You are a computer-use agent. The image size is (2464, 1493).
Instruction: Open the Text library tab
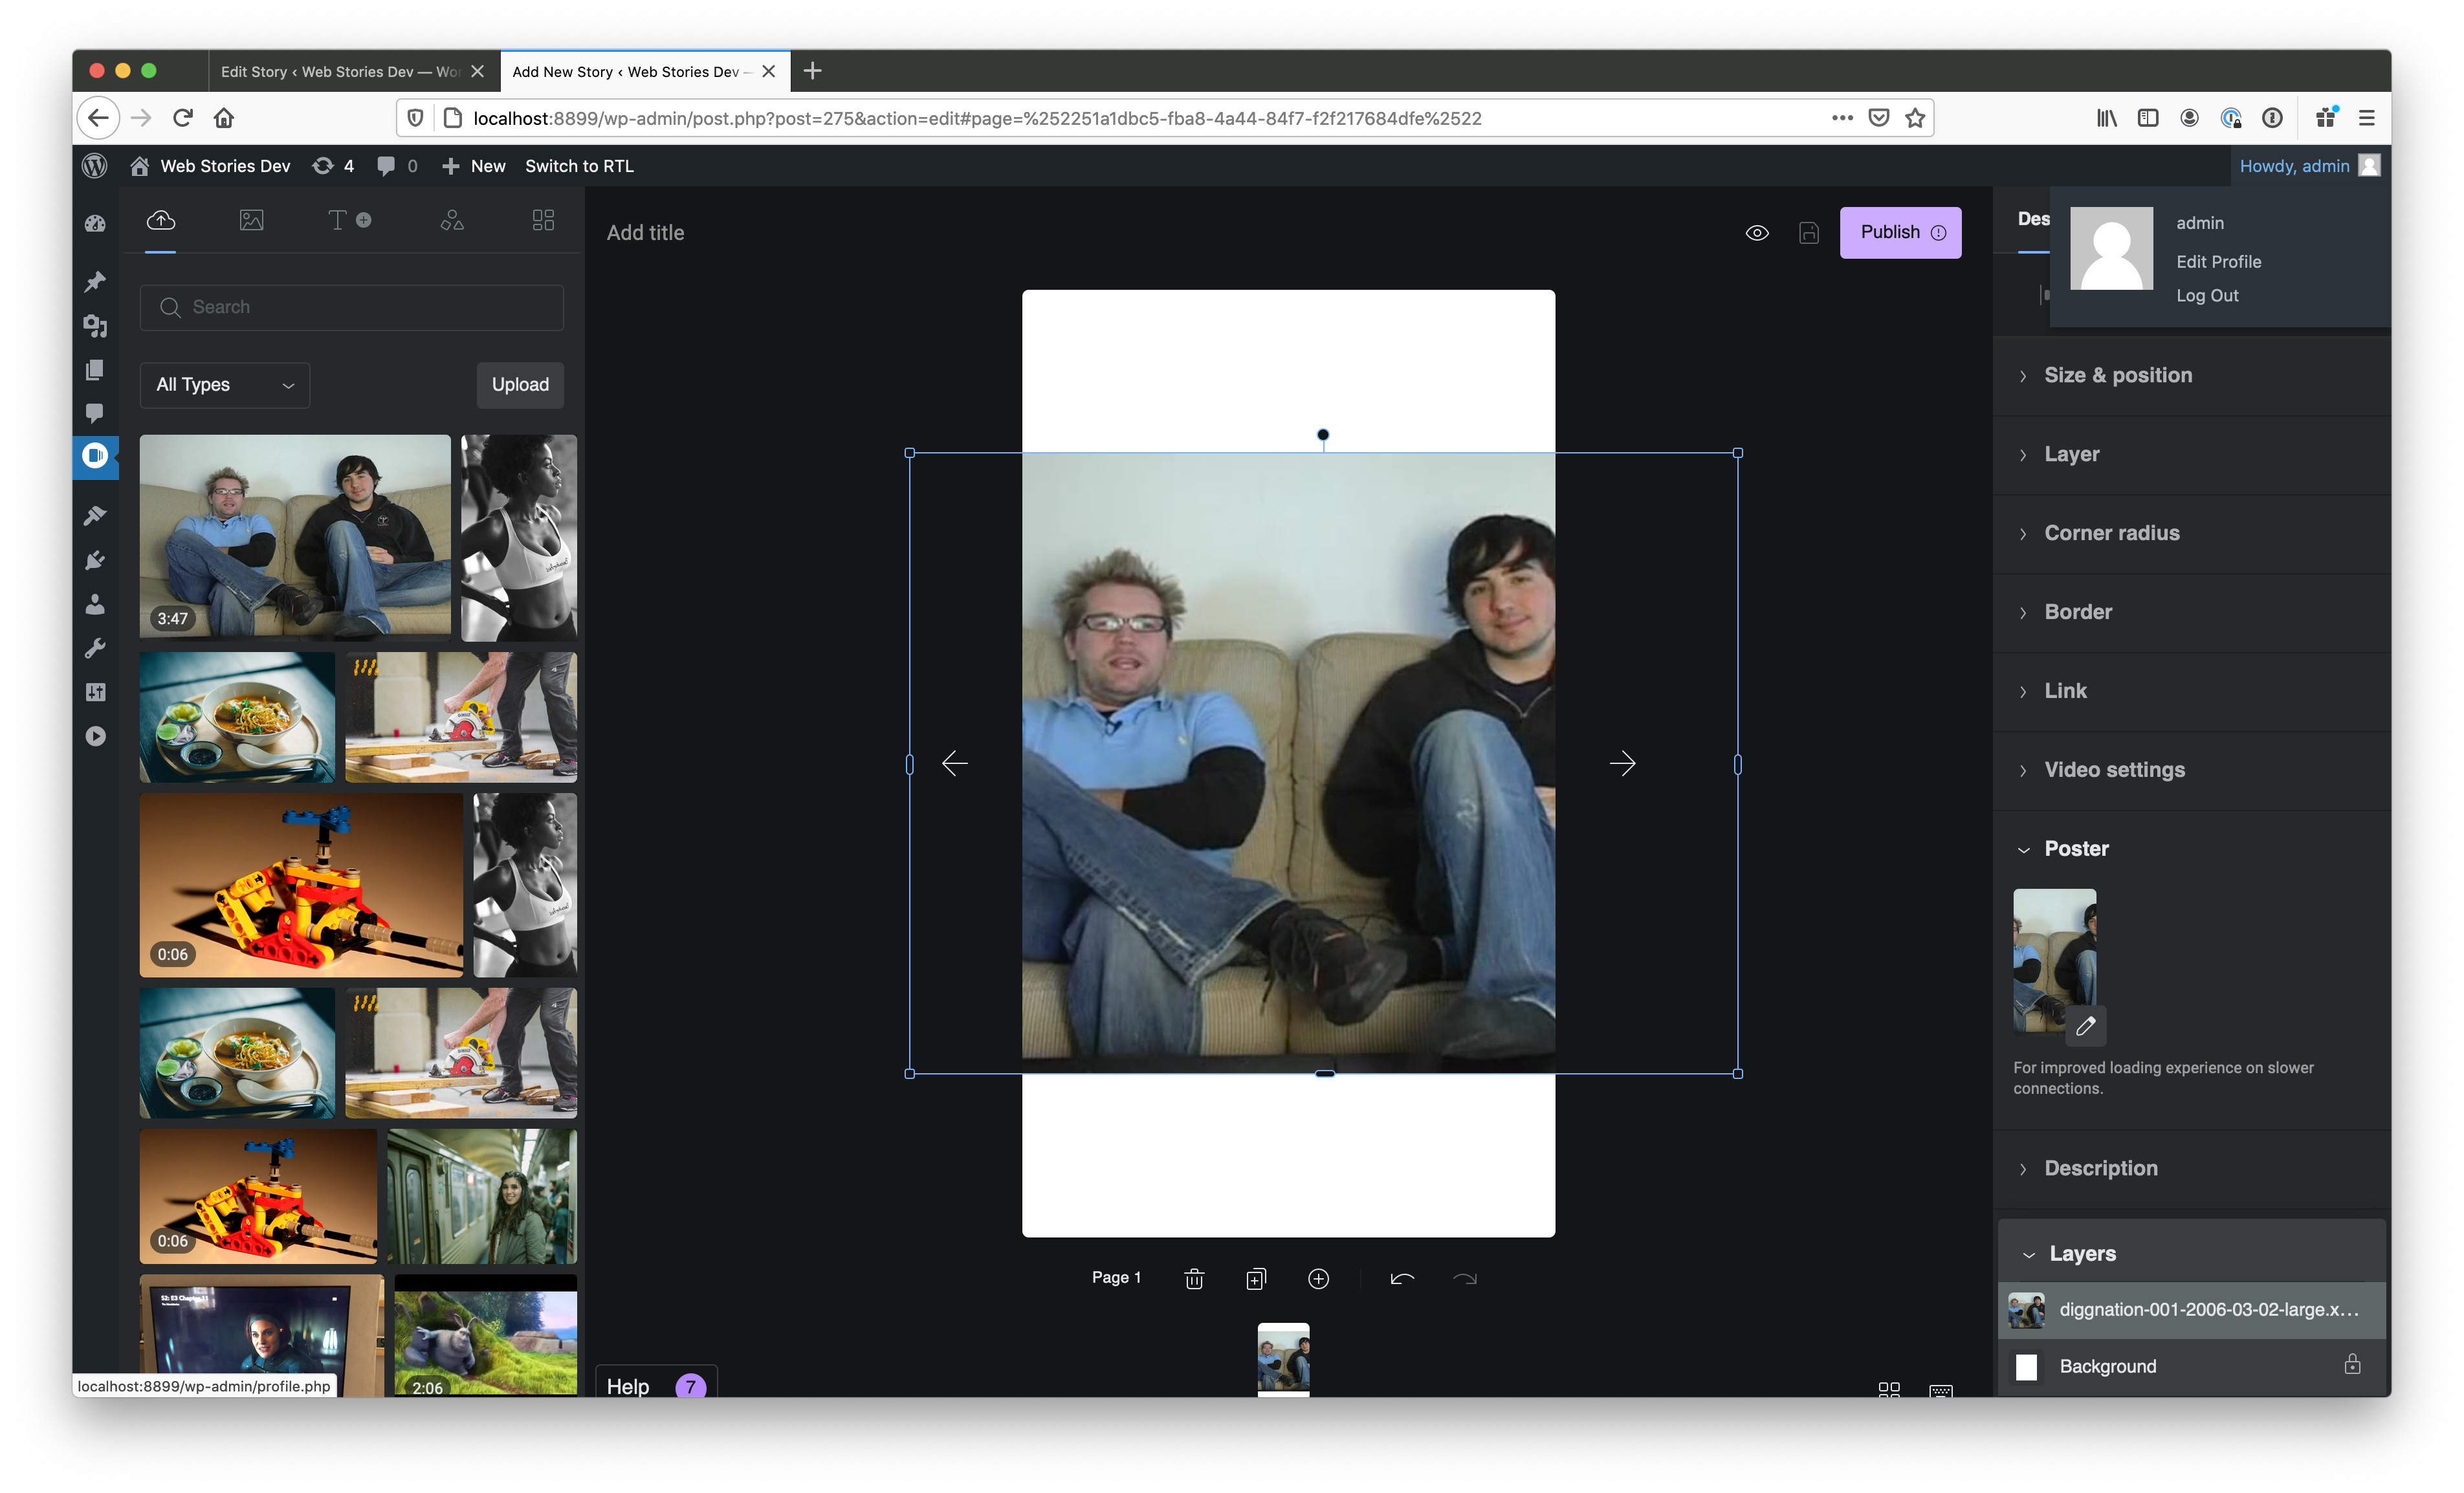(348, 220)
